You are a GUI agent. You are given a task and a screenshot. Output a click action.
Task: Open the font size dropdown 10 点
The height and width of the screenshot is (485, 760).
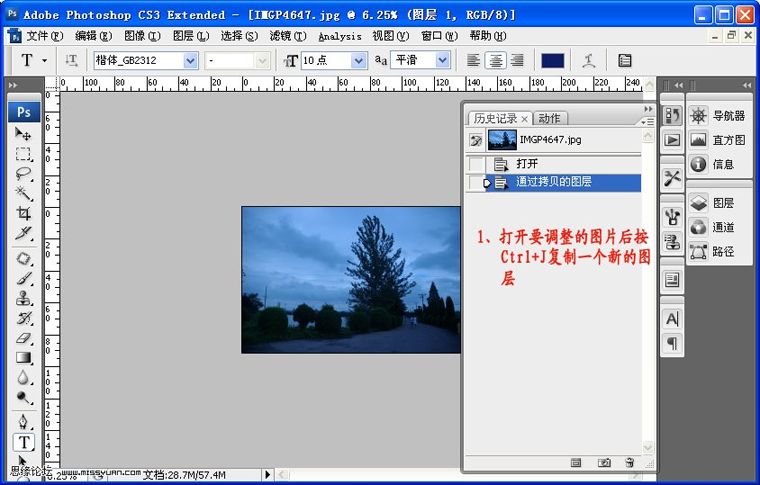[x=358, y=61]
